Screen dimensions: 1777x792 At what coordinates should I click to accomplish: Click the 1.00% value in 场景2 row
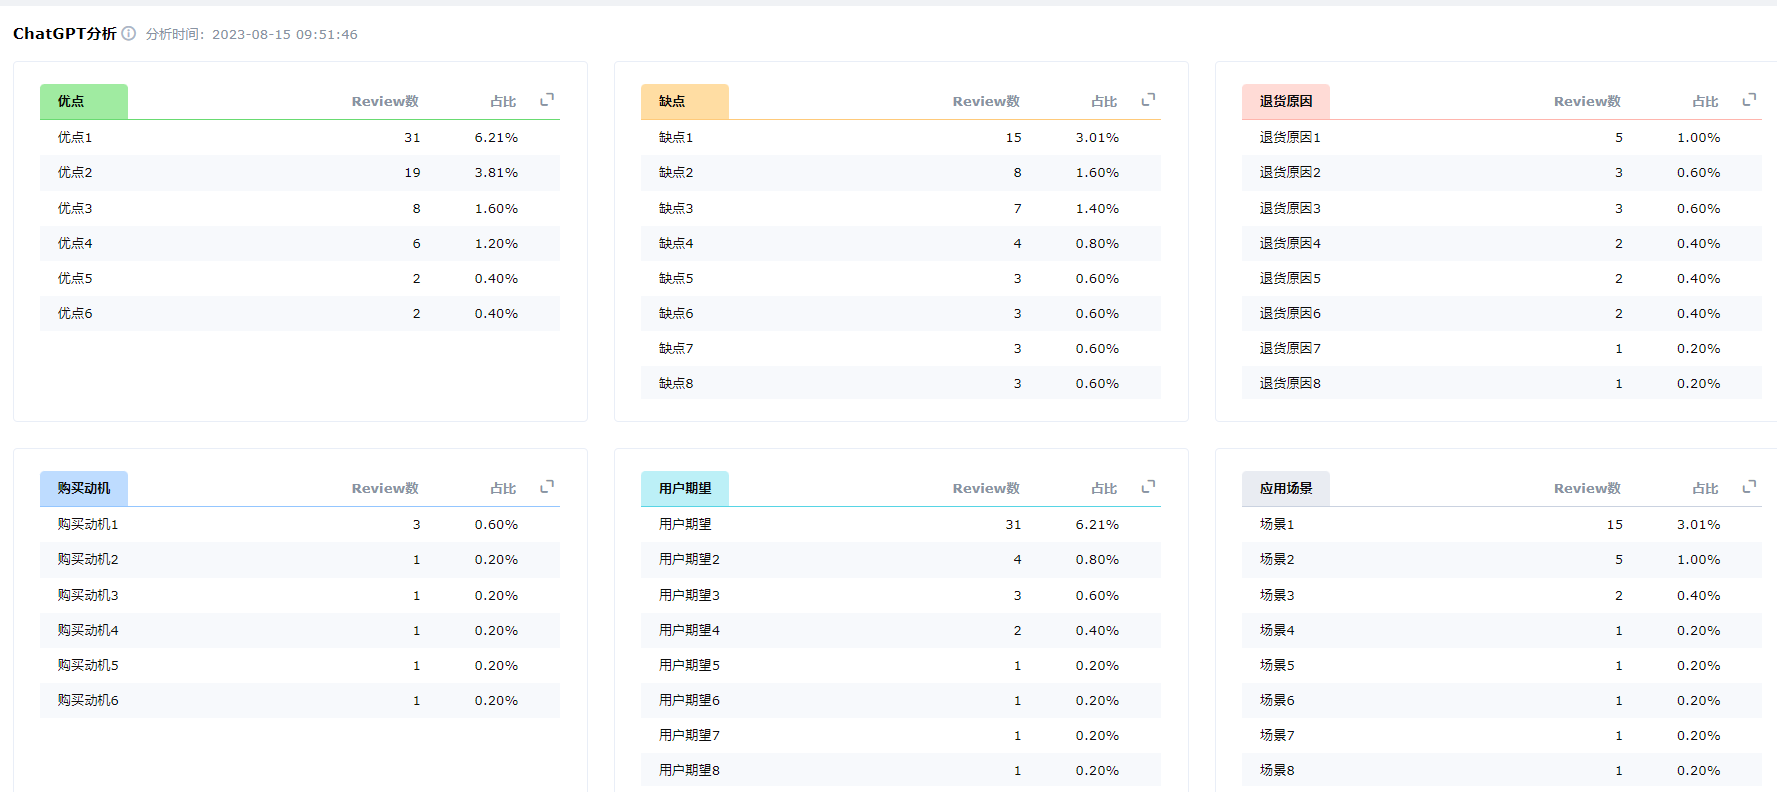tap(1698, 560)
